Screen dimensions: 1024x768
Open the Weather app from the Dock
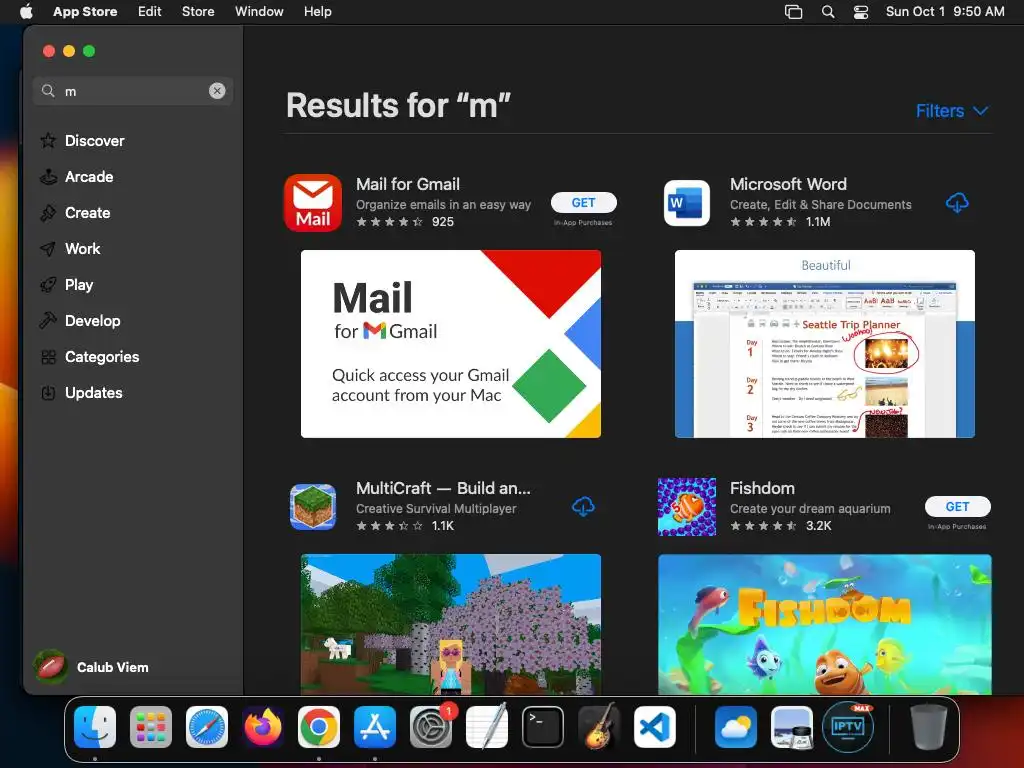point(735,727)
